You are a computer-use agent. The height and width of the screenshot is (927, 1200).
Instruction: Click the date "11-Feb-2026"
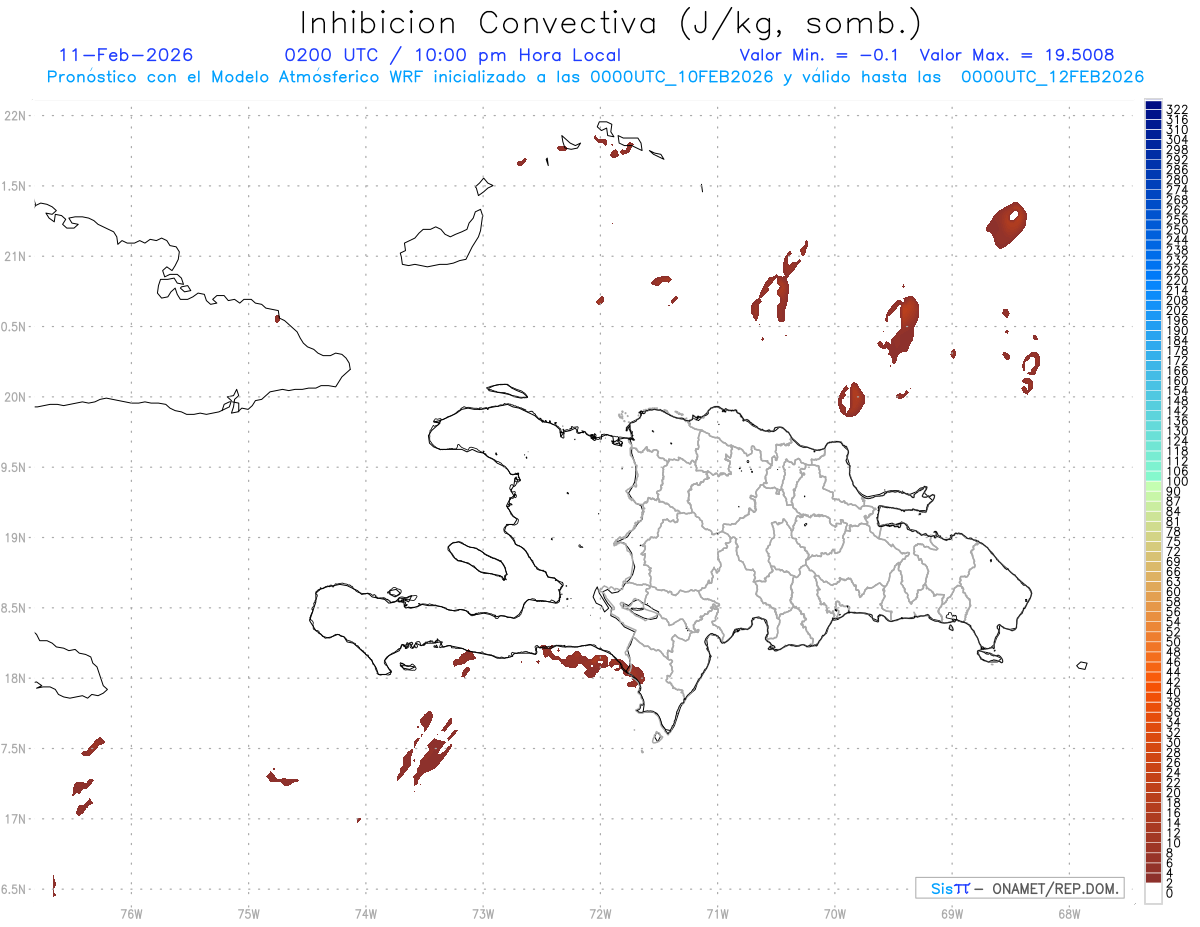[x=127, y=55]
